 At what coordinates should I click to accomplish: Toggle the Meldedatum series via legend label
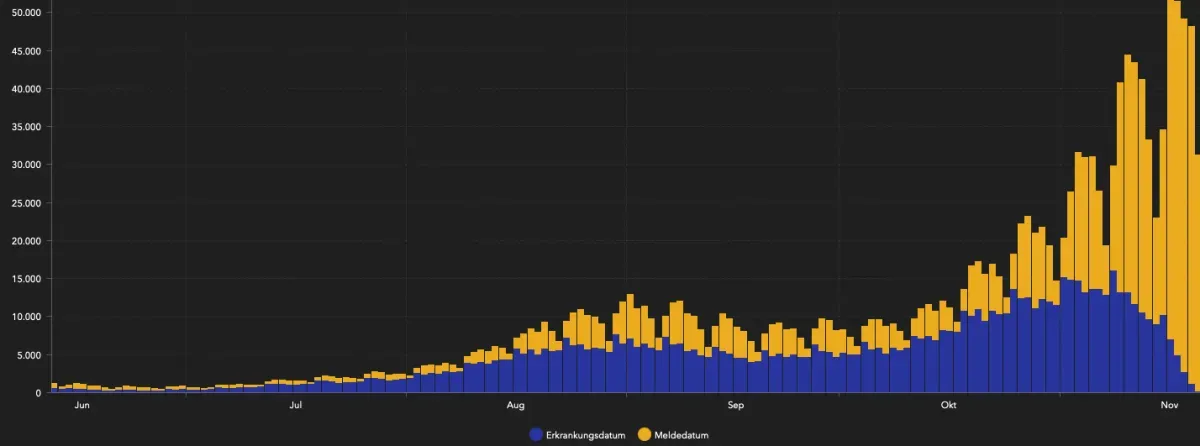(x=681, y=435)
